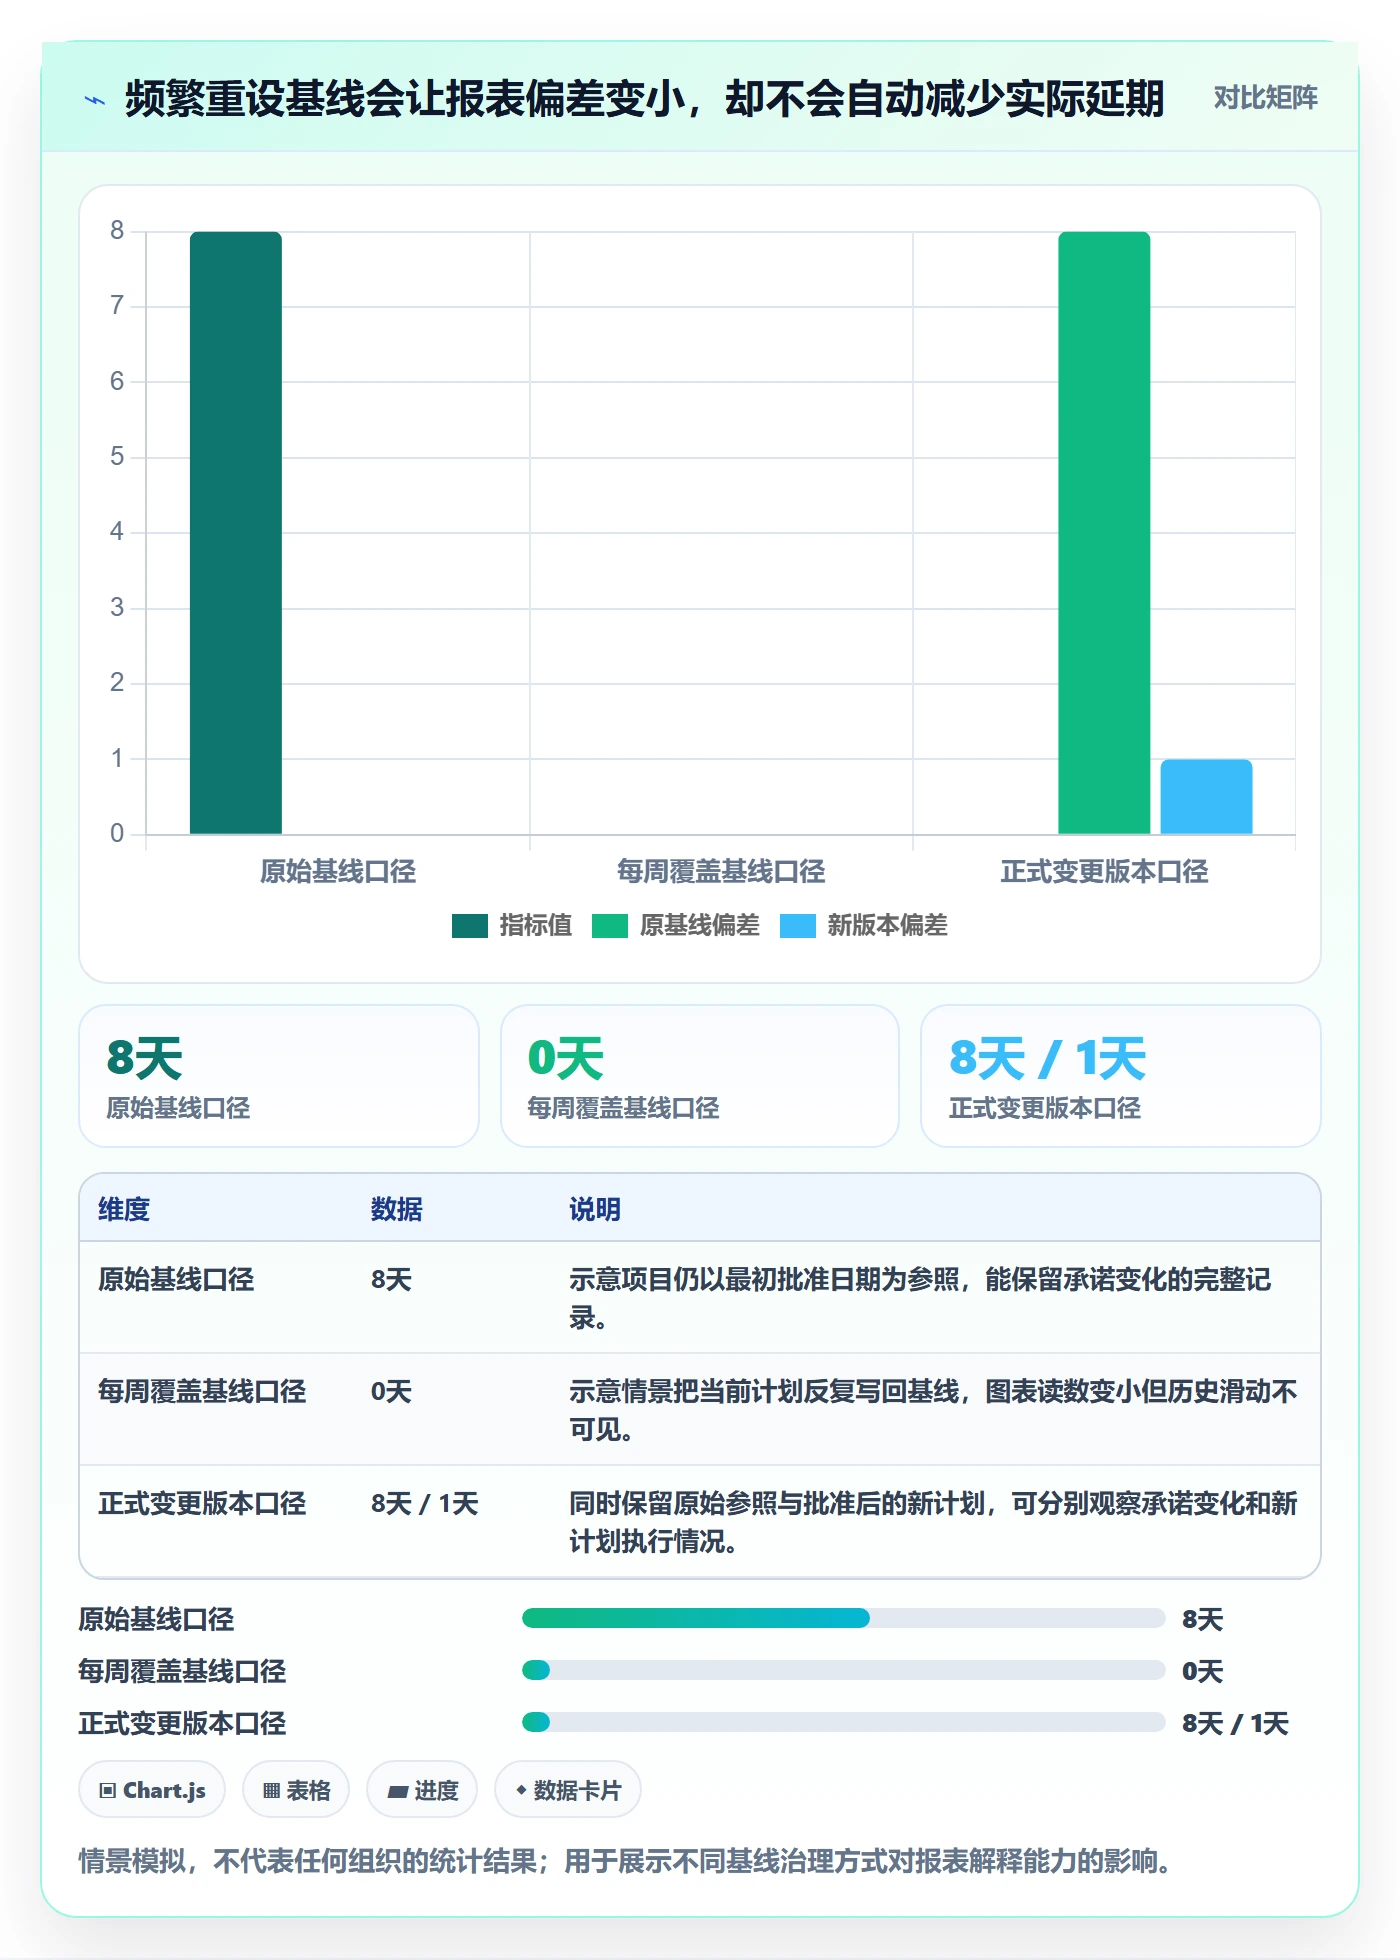This screenshot has height=1960, width=1400.
Task: Click the 每周覆盖基线口径 progress row label
Action: 182,1671
